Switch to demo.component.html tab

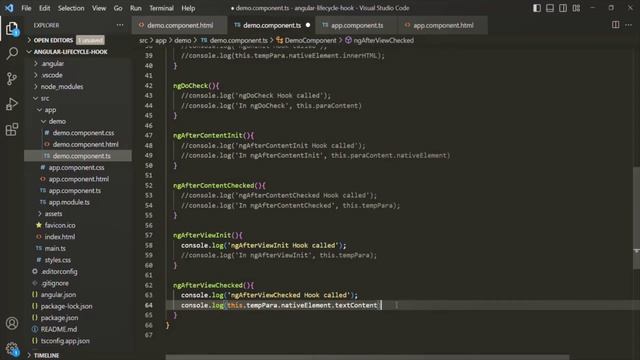(180, 25)
